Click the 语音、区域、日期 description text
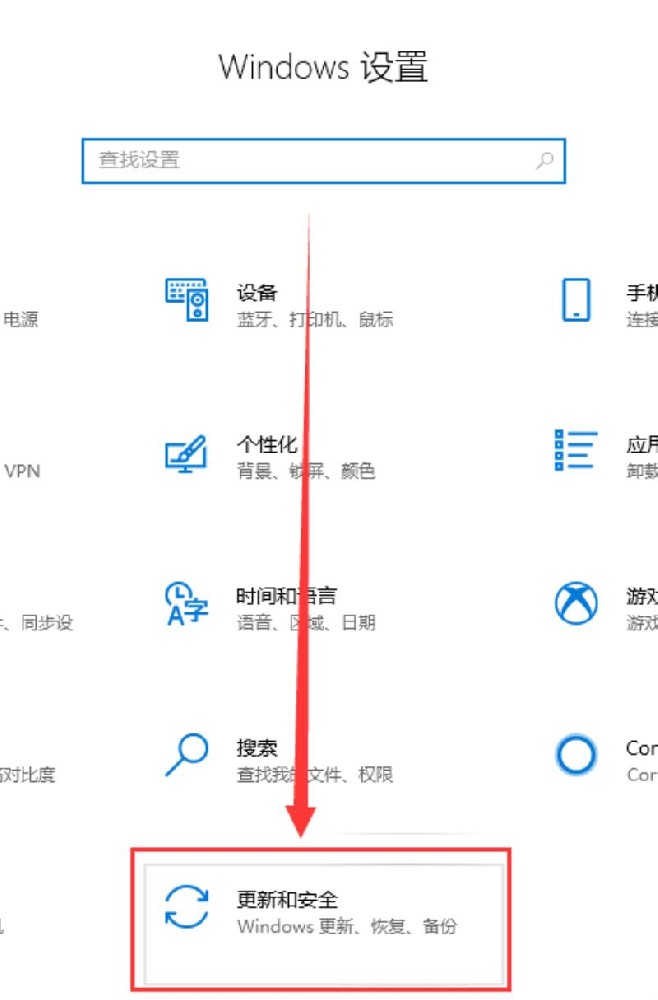658x1000 pixels. [306, 622]
